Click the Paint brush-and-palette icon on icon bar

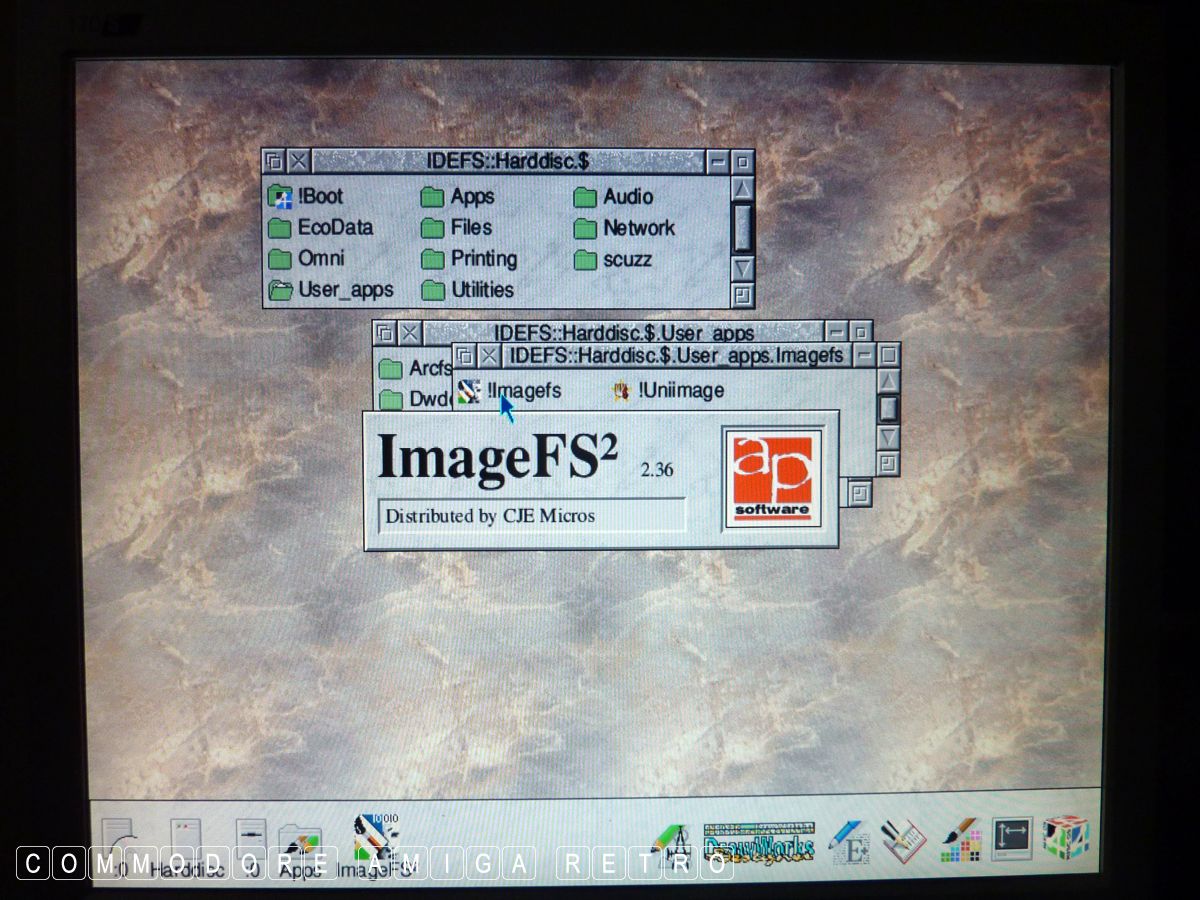click(x=961, y=841)
